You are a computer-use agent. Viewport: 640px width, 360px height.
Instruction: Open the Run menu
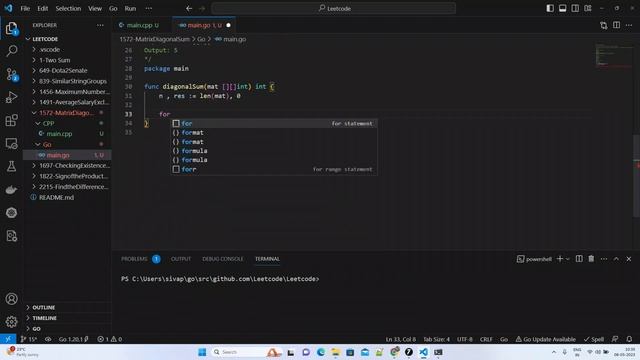pyautogui.click(x=130, y=8)
